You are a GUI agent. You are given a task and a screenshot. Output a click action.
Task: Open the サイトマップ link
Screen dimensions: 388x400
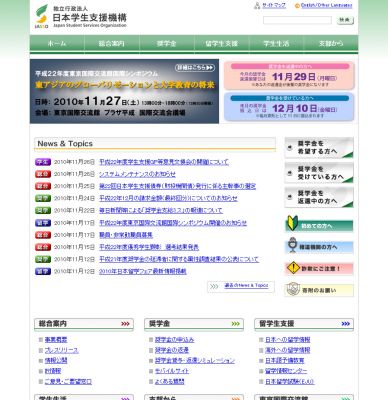(x=274, y=6)
